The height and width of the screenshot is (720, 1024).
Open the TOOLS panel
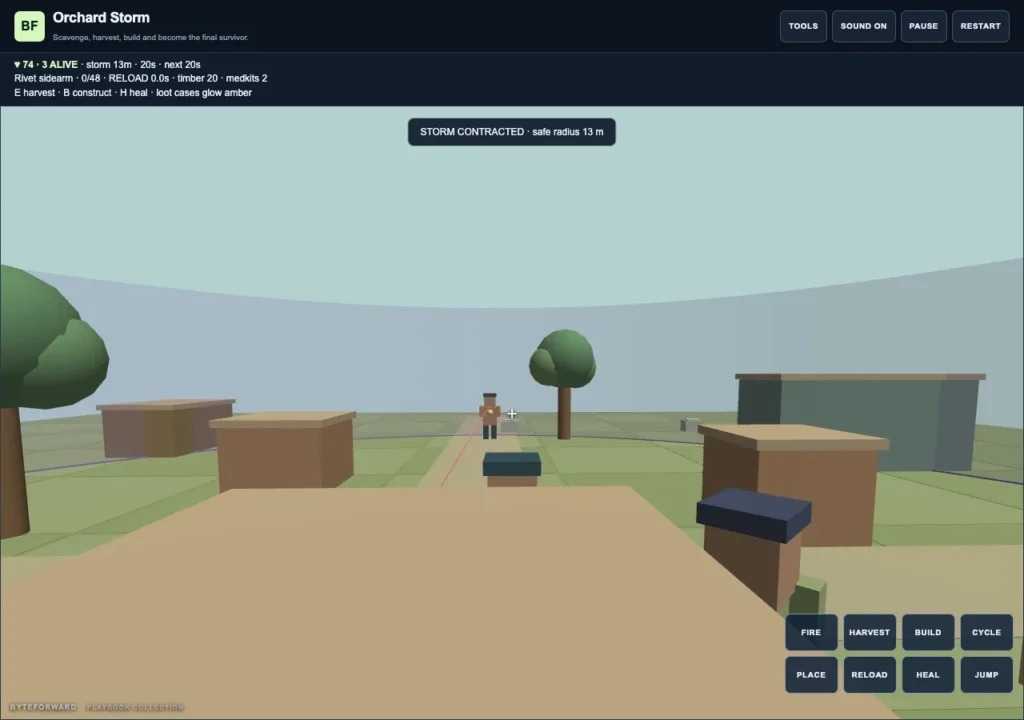(x=803, y=26)
